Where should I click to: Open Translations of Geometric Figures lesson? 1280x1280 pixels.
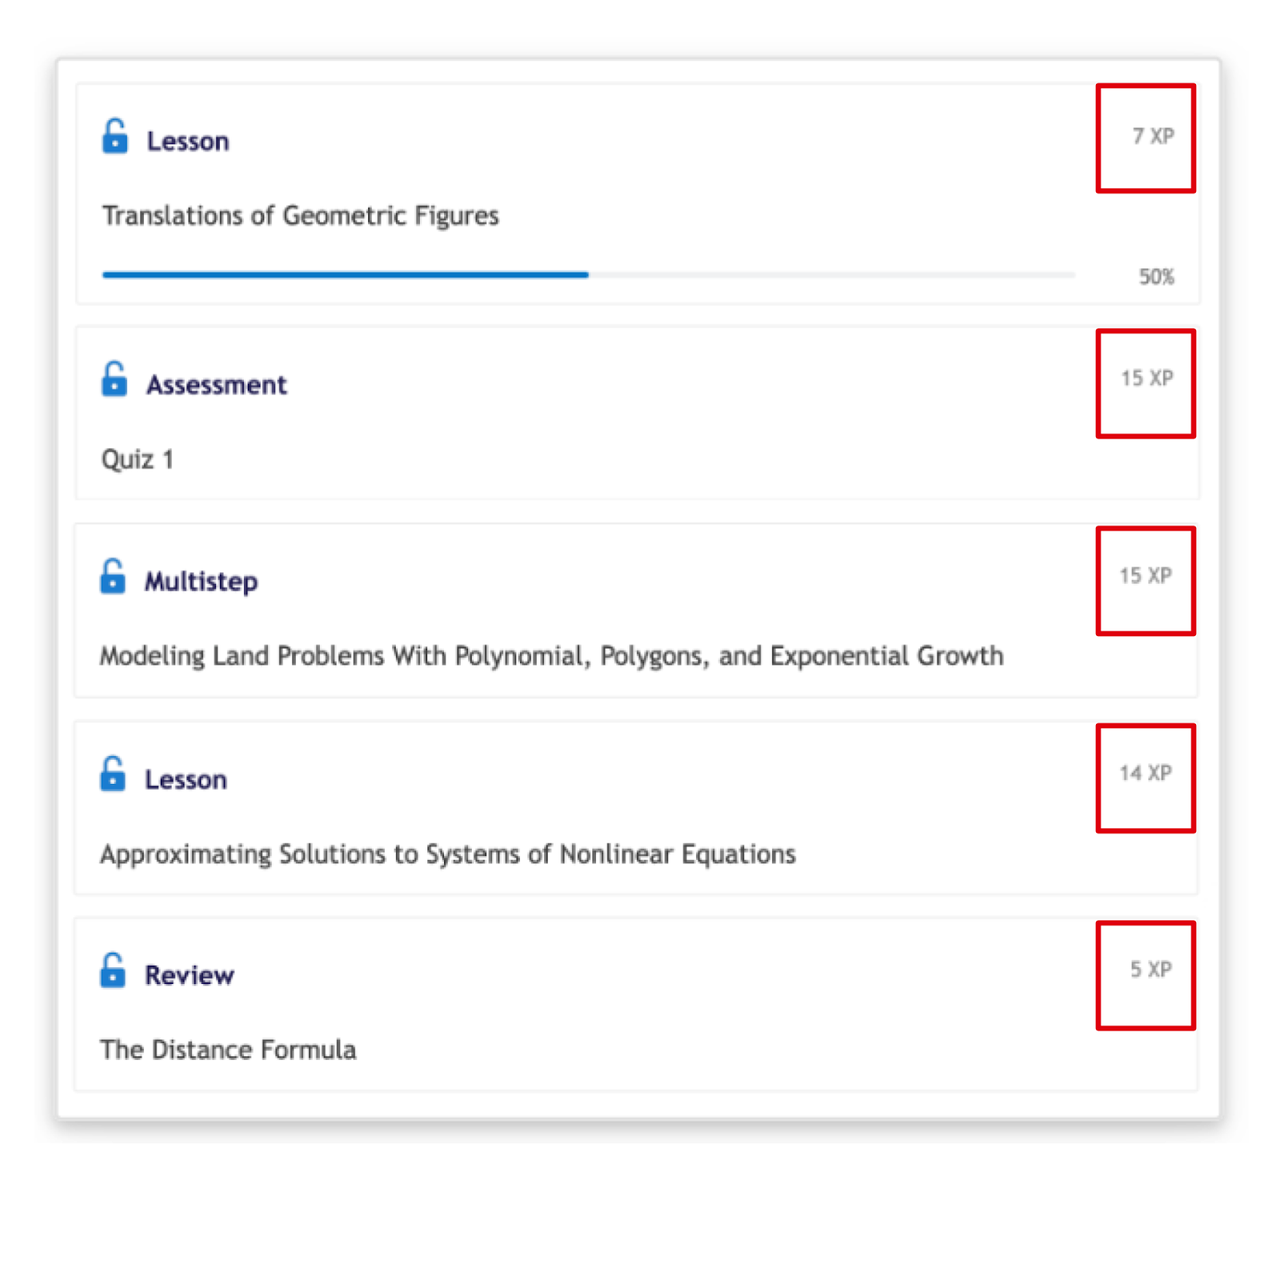[x=300, y=216]
